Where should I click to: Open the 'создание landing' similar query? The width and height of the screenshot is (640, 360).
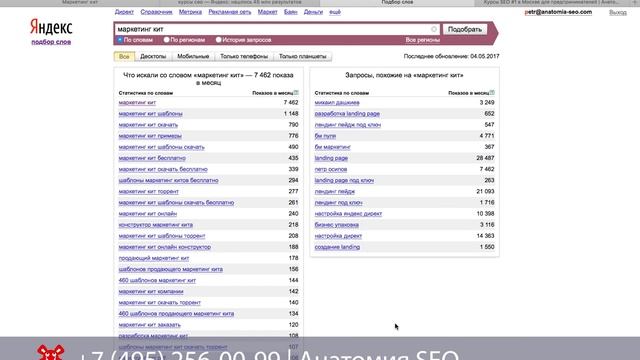coord(337,247)
